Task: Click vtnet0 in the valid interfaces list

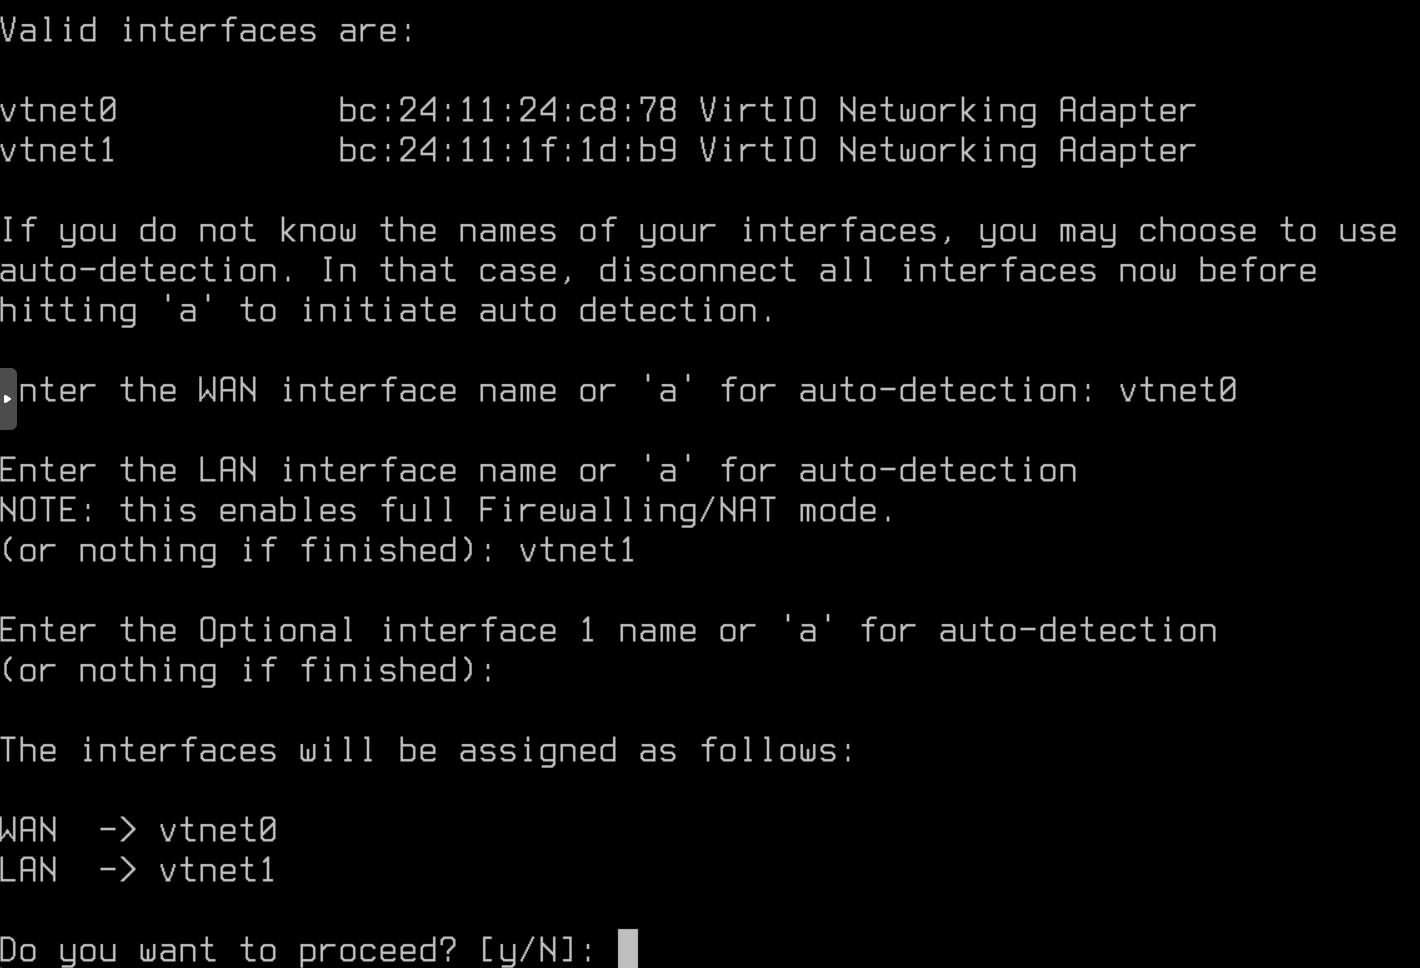Action: (58, 110)
